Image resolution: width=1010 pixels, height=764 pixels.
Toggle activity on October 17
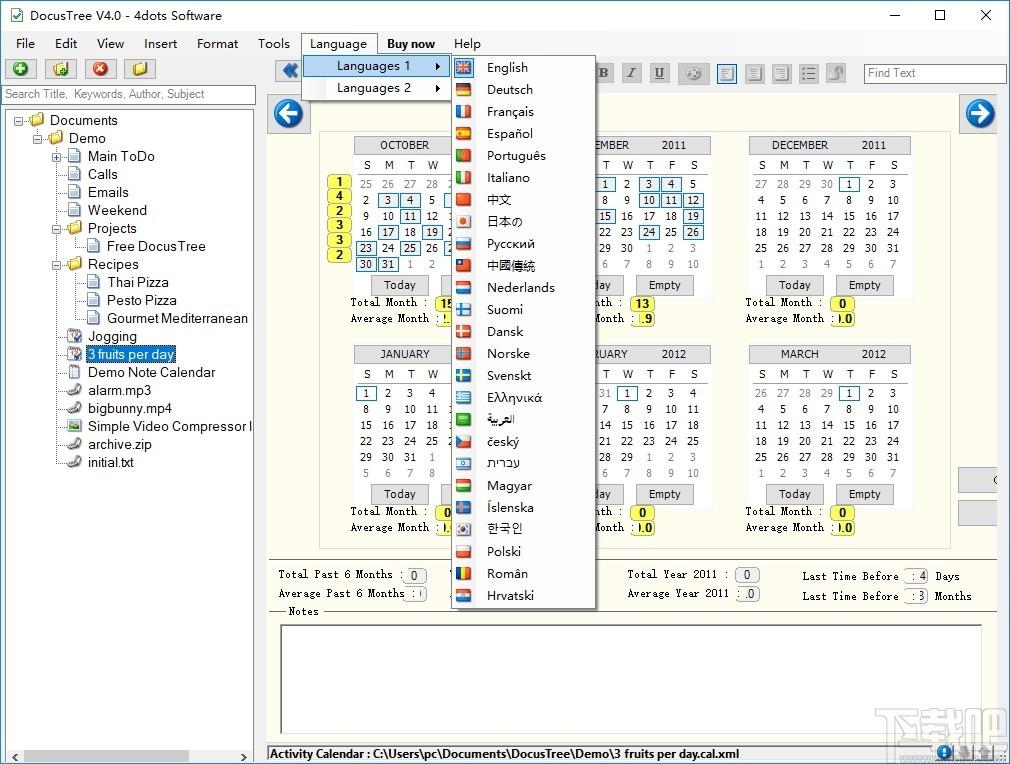[x=388, y=232]
